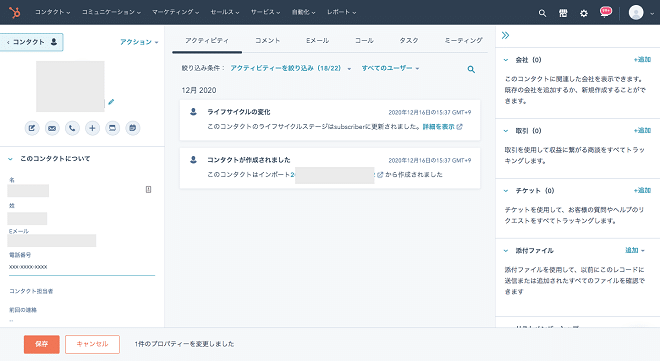Click the 保存 button

click(42, 344)
